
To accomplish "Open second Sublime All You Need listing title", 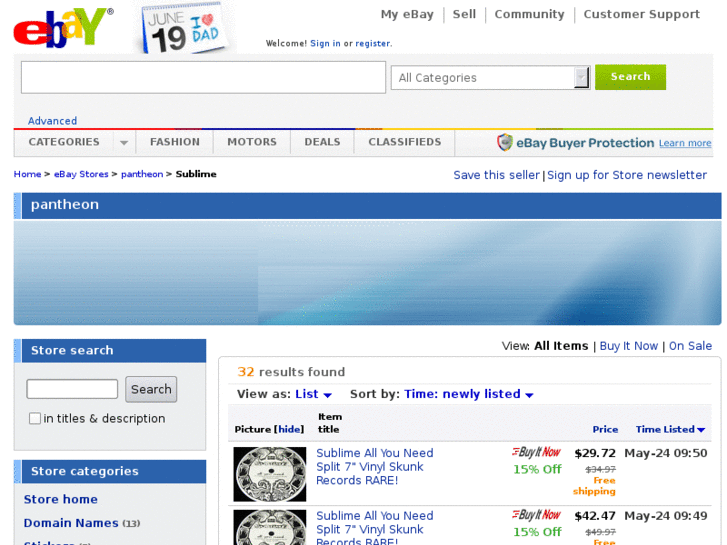I will (375, 529).
